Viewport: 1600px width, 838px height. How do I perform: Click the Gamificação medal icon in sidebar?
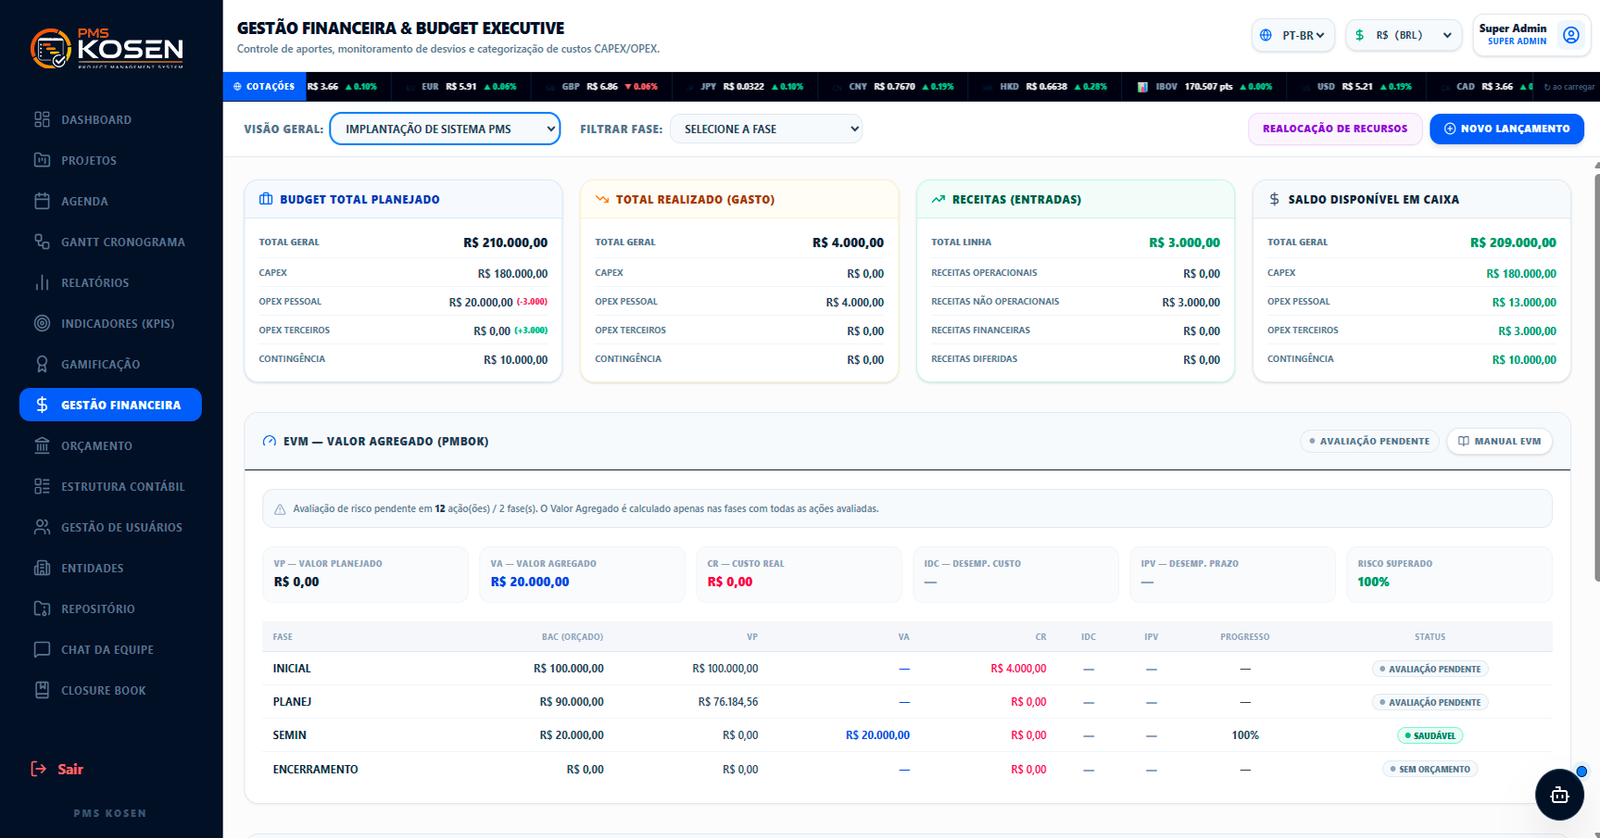(42, 364)
